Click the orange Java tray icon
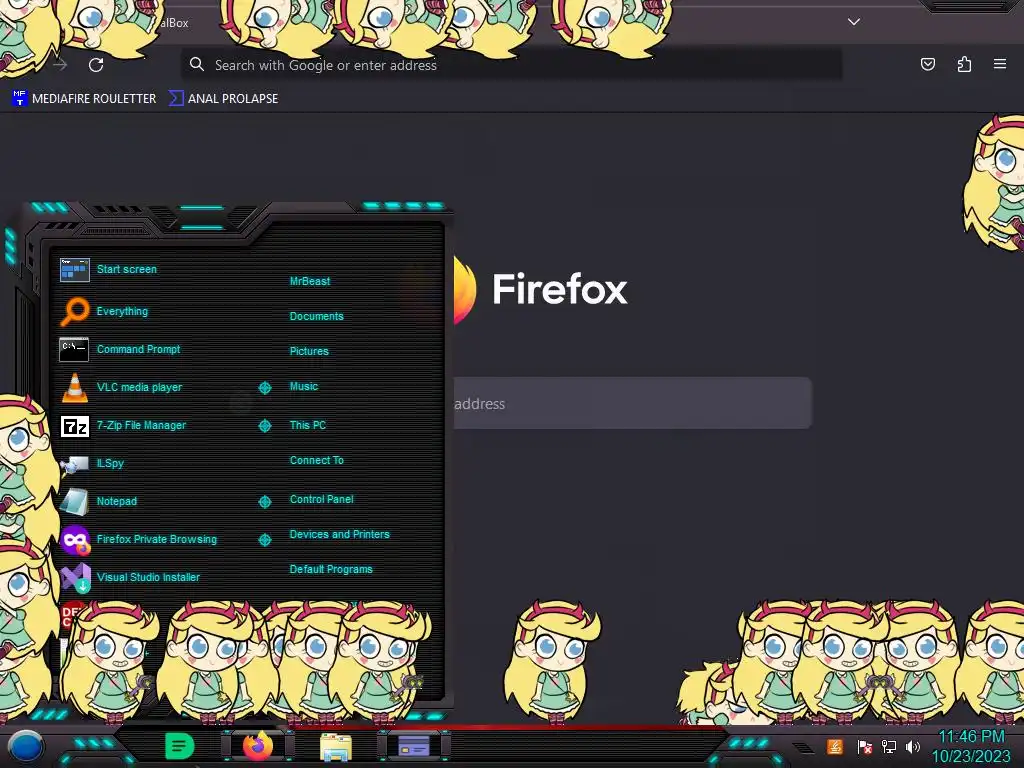The height and width of the screenshot is (768, 1024). point(835,746)
